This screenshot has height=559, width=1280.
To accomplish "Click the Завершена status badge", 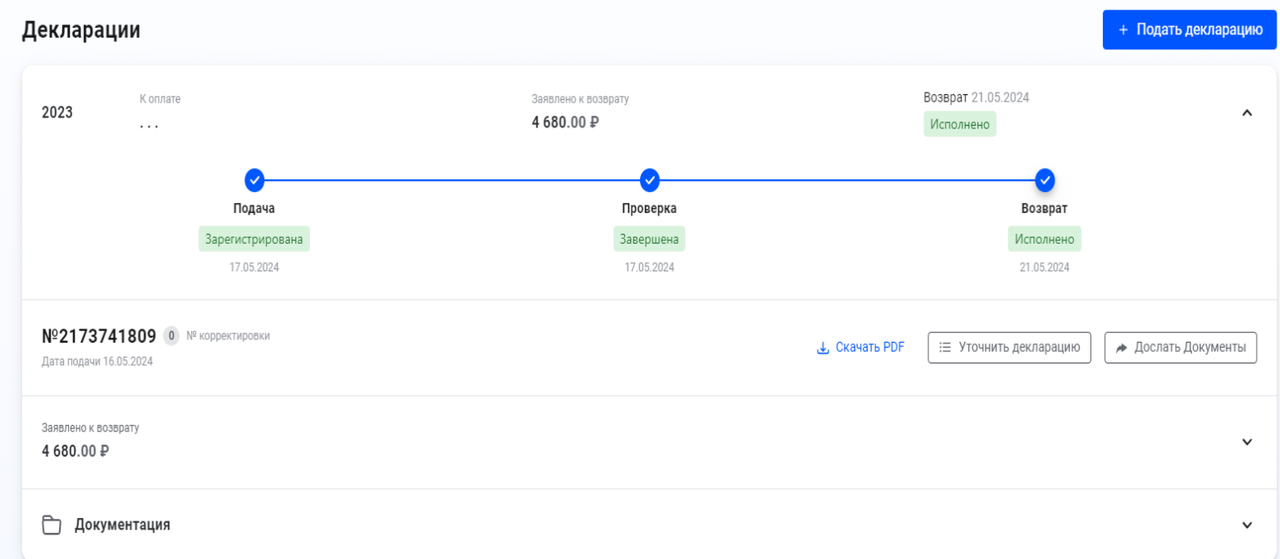I will [x=650, y=239].
